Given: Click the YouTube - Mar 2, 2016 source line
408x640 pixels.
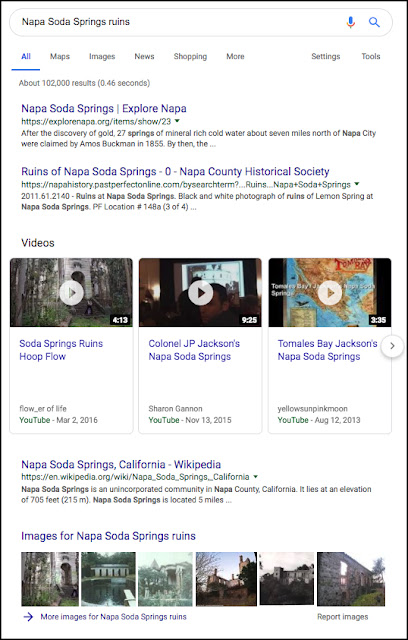Looking at the screenshot, I should pos(58,420).
